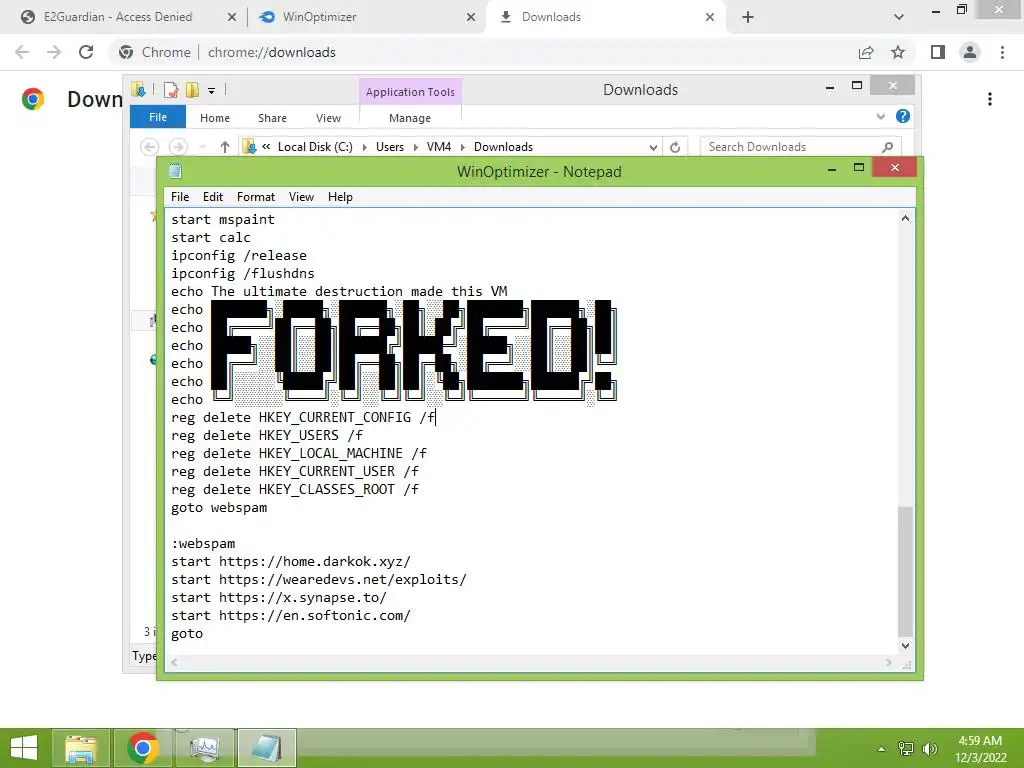Open Notepad Help menu

(x=340, y=197)
